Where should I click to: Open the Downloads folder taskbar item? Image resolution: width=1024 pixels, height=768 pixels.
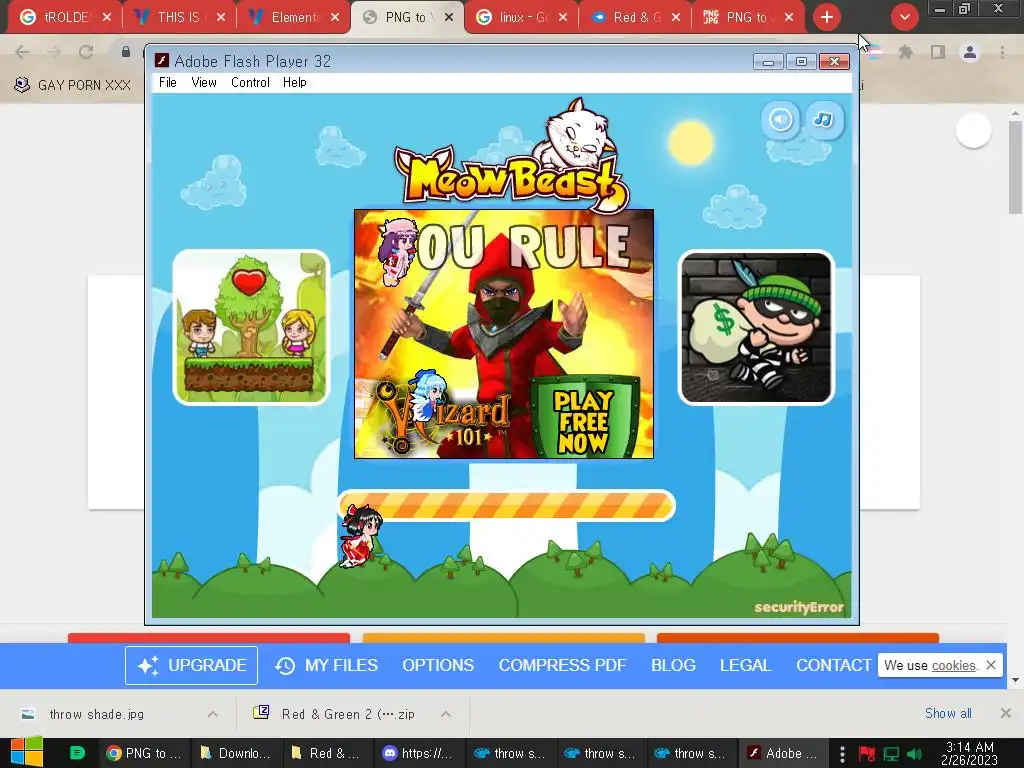tap(236, 753)
